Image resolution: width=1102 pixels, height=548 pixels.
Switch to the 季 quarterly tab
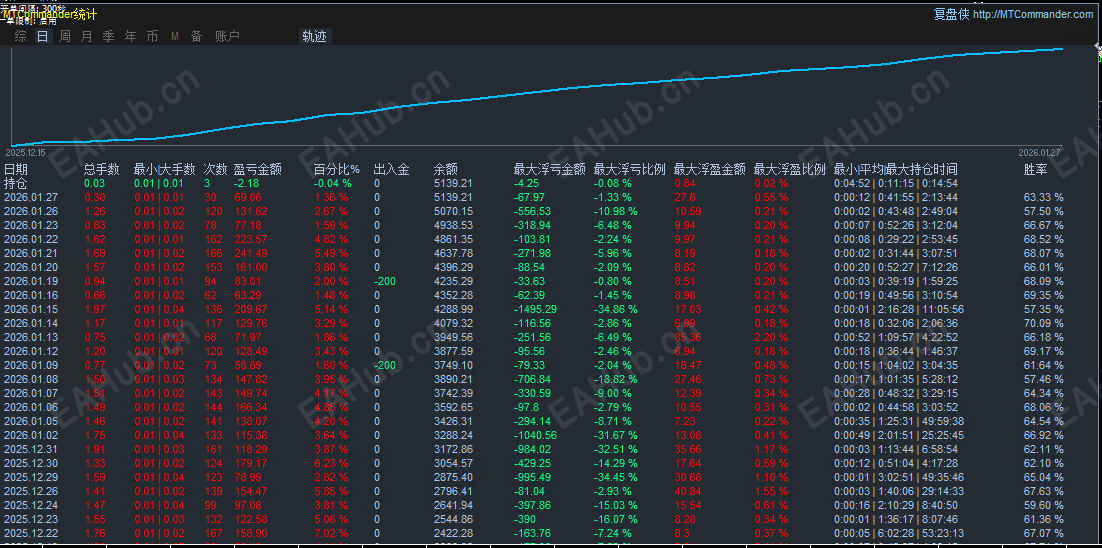pos(108,37)
